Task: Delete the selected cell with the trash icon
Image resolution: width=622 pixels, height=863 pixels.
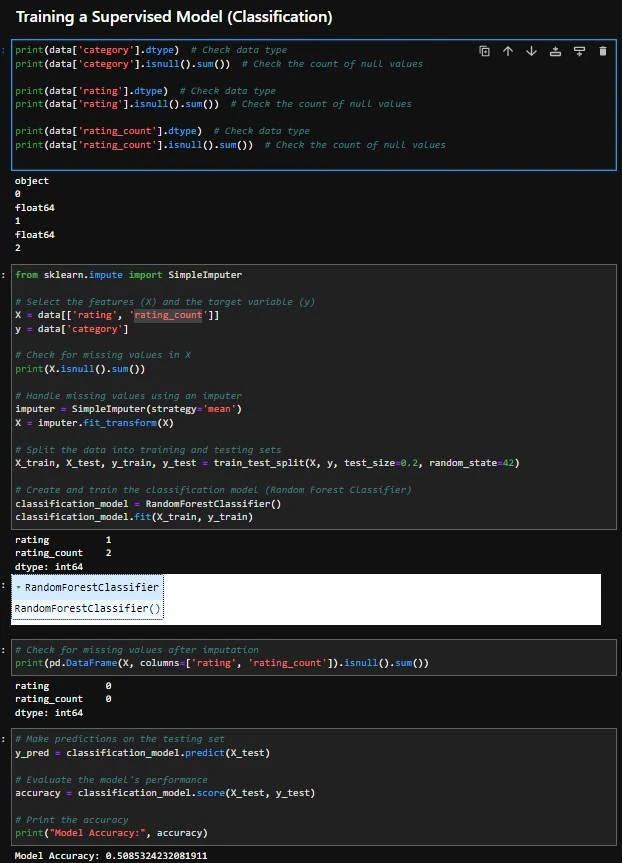Action: point(602,51)
